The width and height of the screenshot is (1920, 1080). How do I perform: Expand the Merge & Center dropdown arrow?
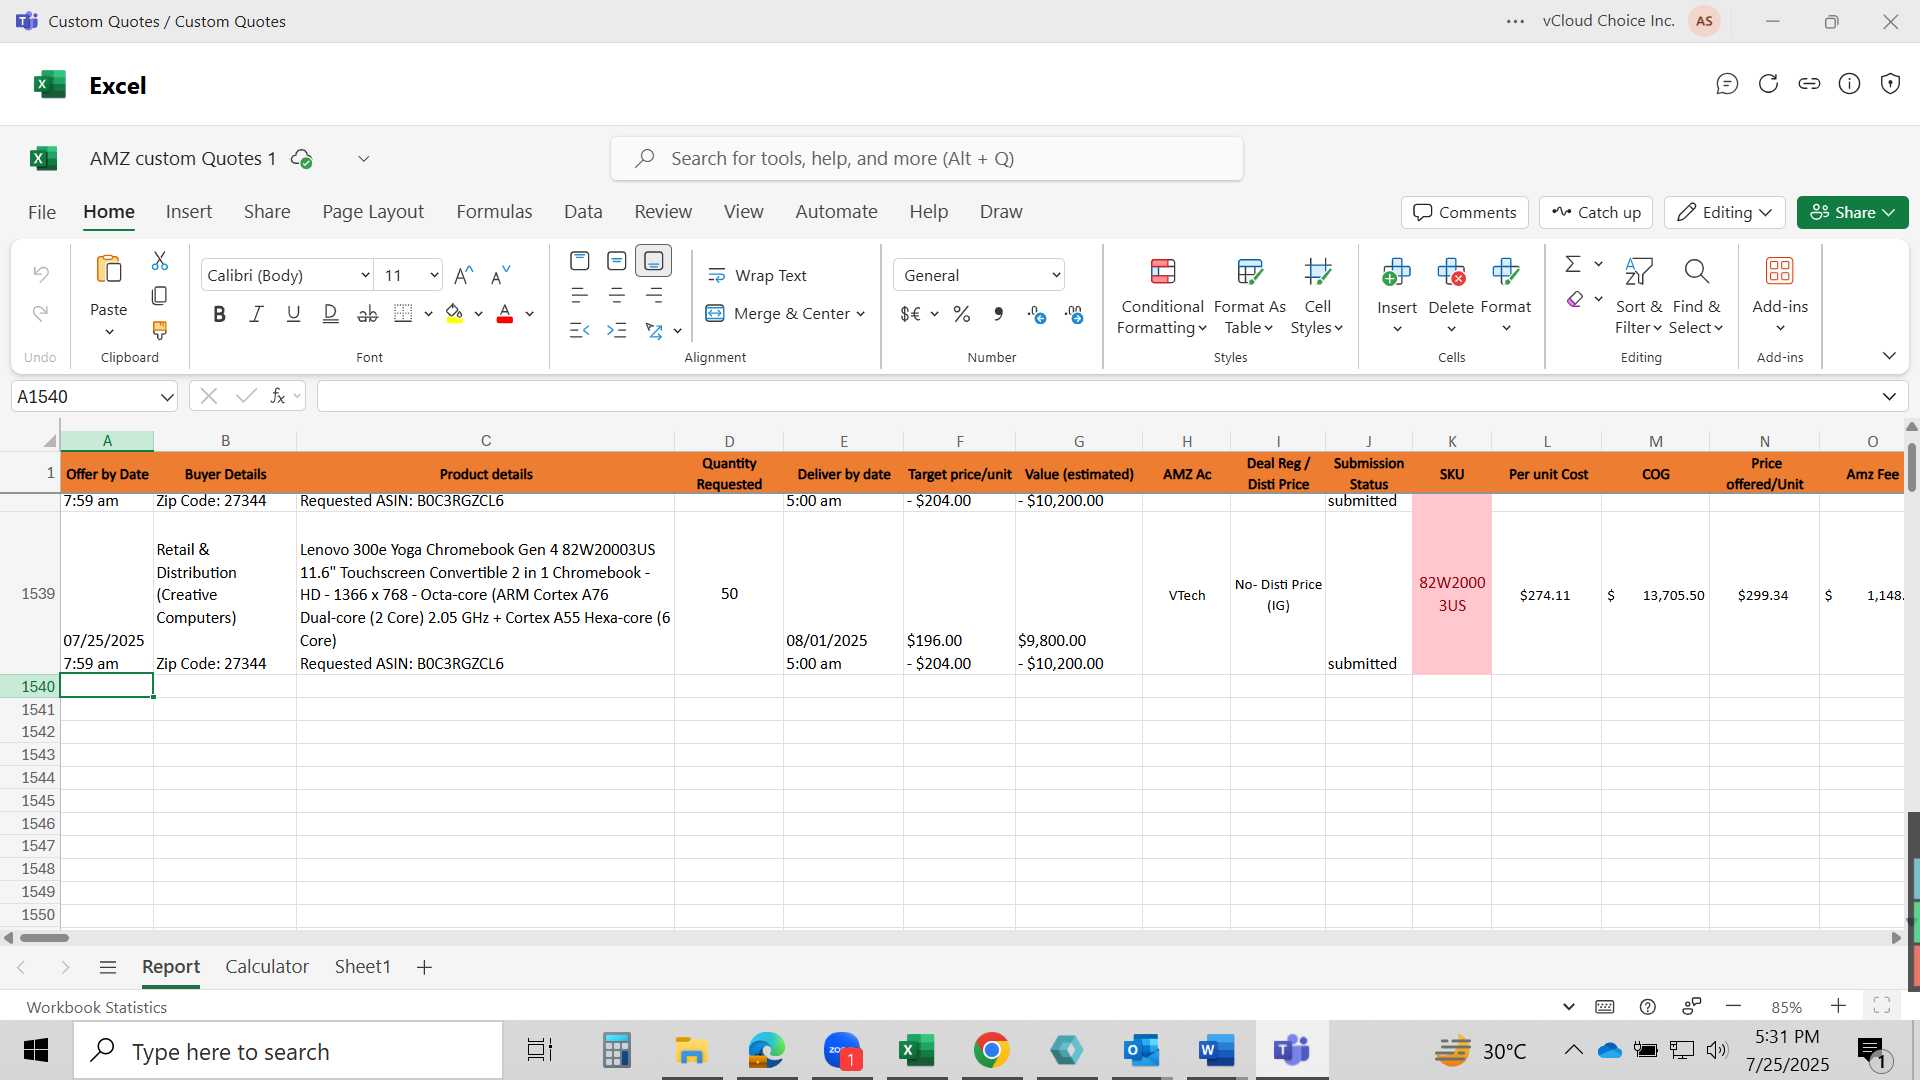click(860, 314)
